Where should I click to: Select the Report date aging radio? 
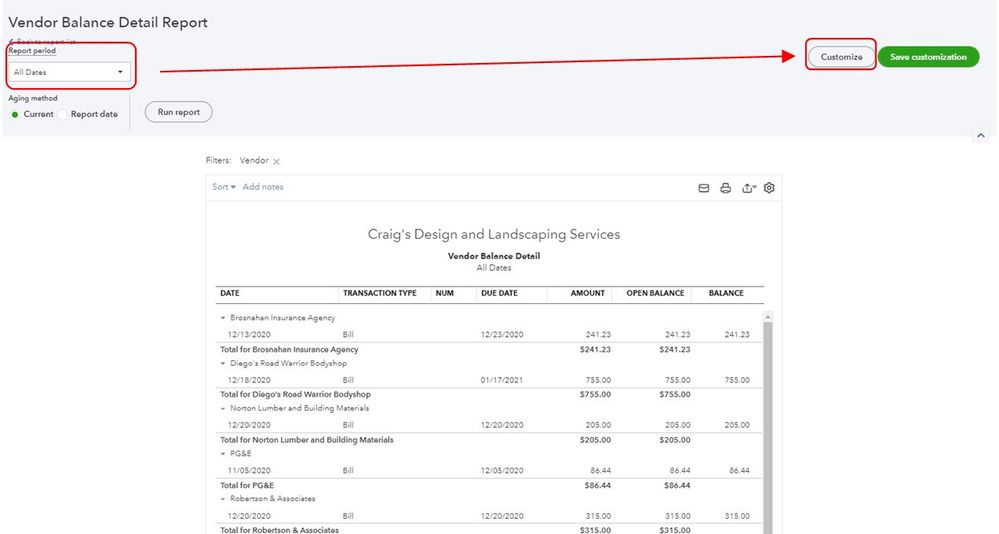click(x=62, y=115)
